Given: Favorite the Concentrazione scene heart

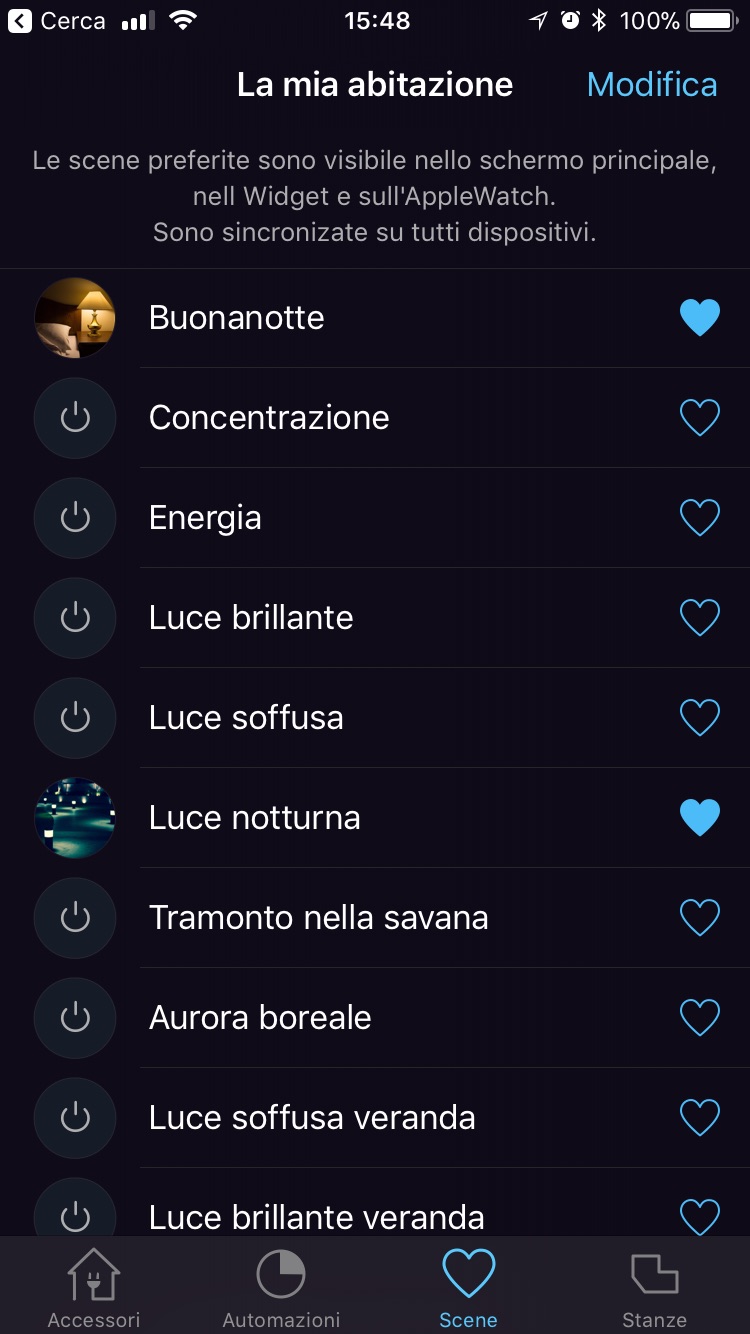Looking at the screenshot, I should pos(699,418).
